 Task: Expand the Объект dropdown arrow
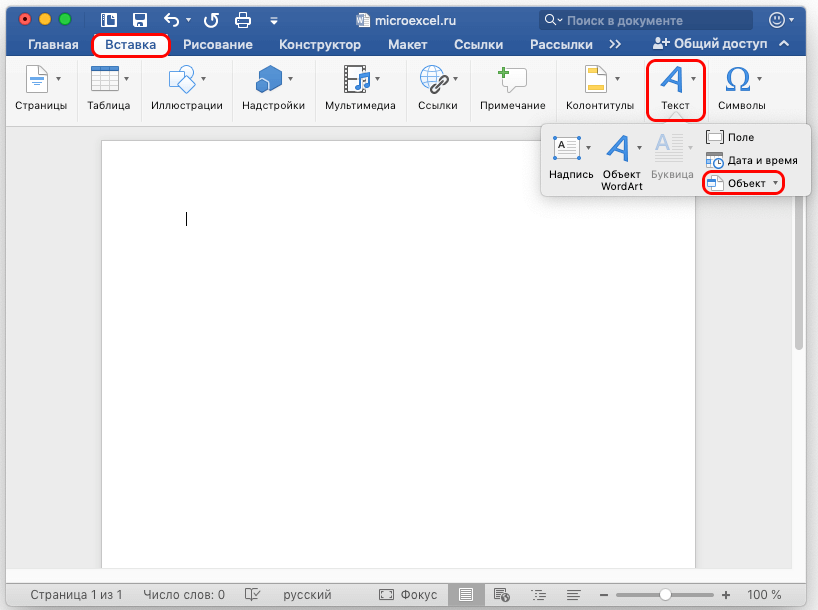[x=775, y=183]
